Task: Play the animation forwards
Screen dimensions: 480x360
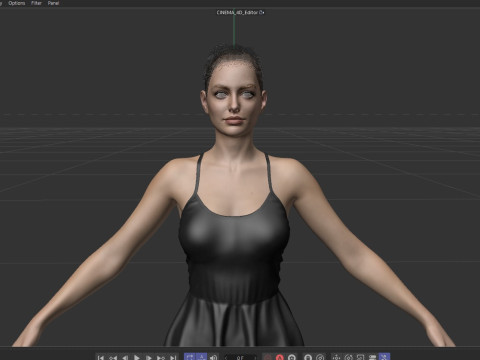Action: coord(137,358)
